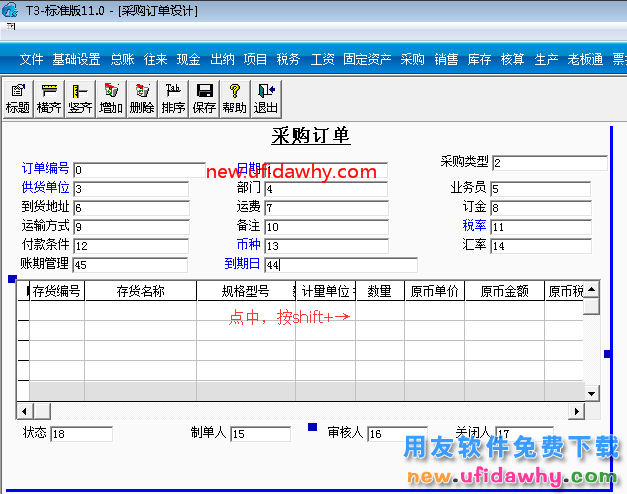The image size is (627, 494).
Task: Open the 文件 menu
Action: pos(31,59)
